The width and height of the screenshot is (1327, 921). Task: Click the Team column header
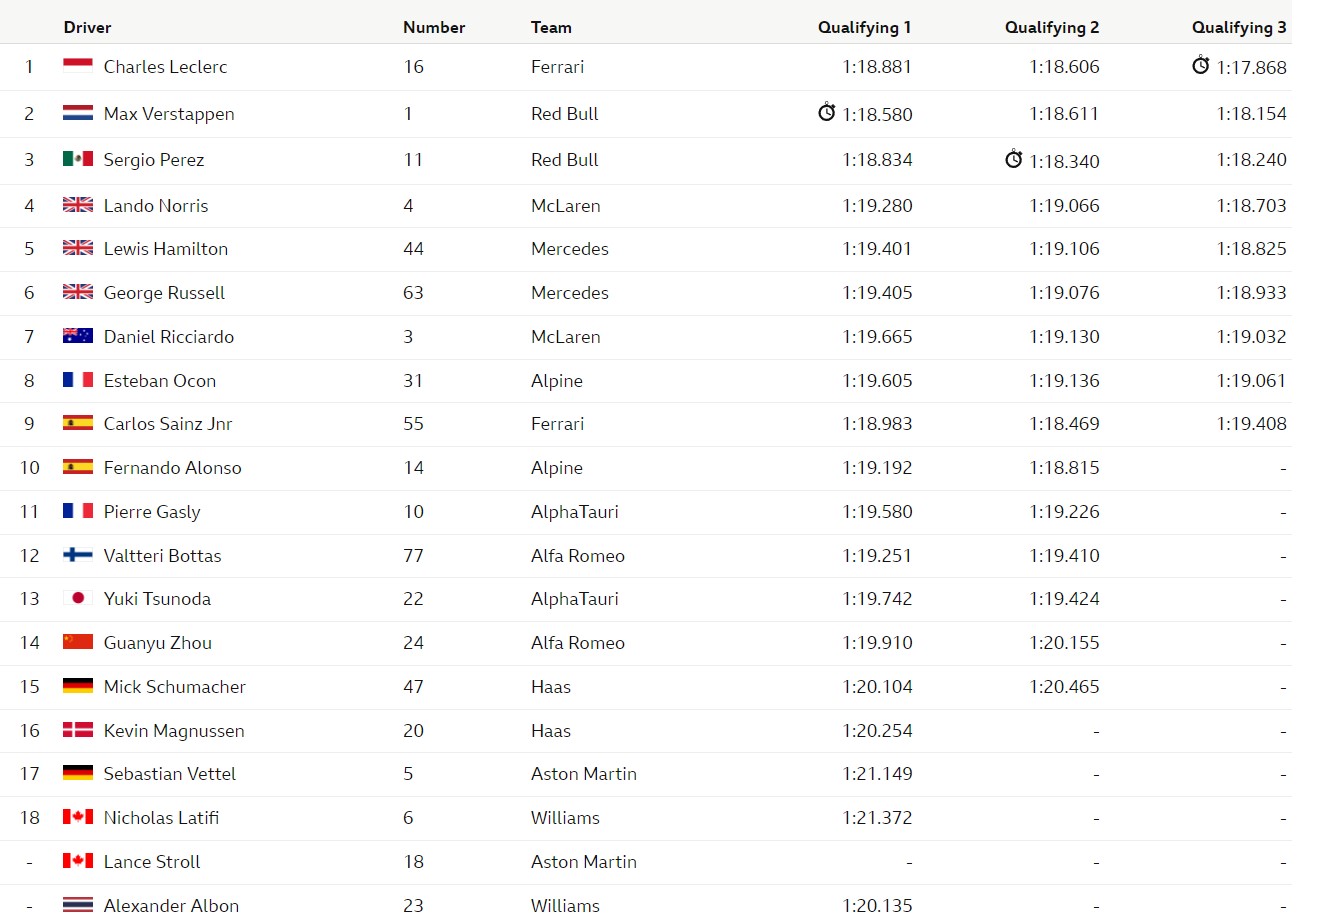[551, 27]
